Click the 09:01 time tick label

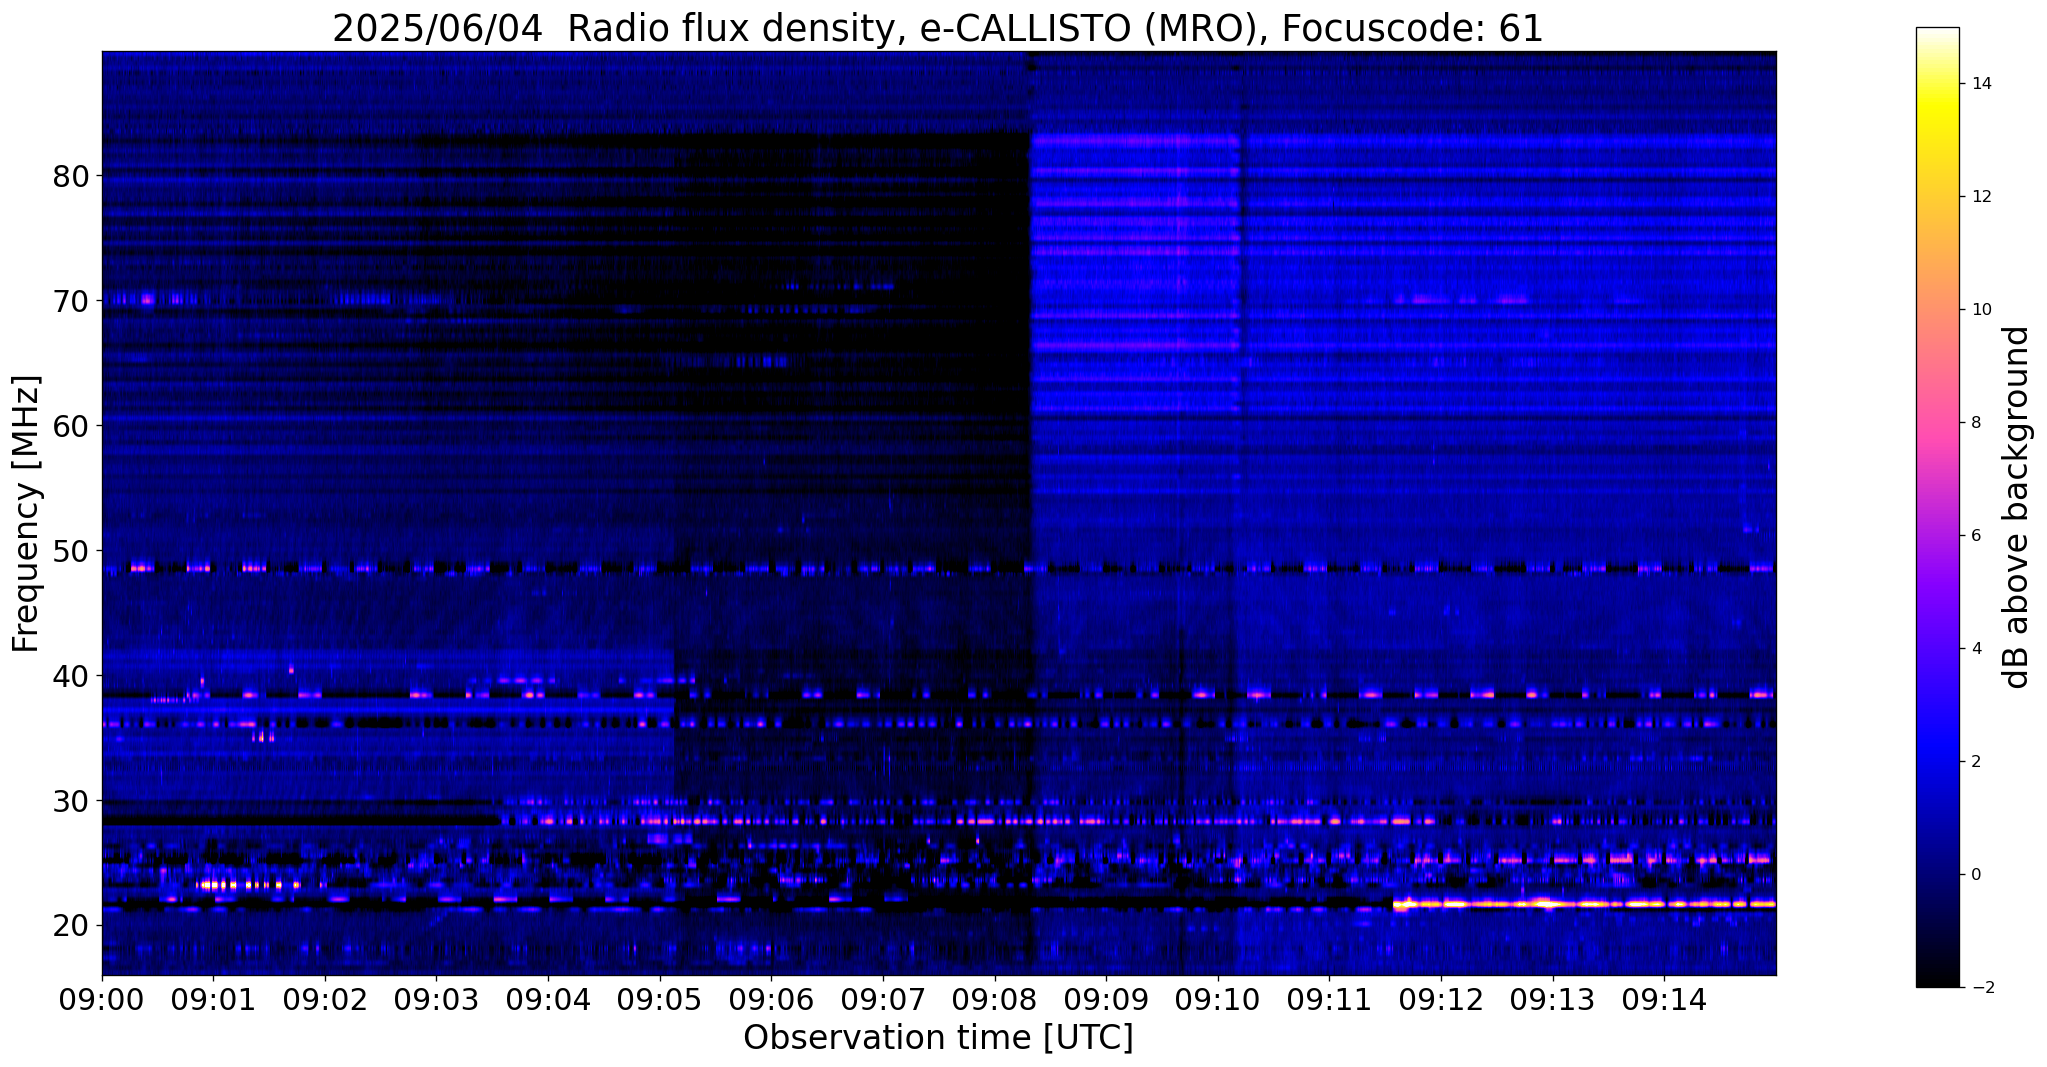[213, 1001]
